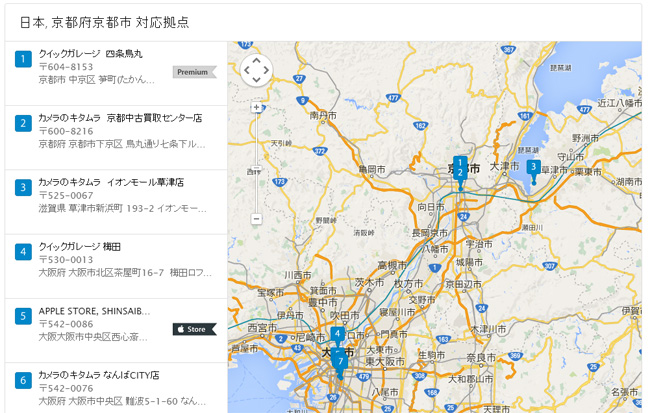Click address 大阪府 大阪市北区茶屋町16-7
The image size is (650, 413).
click(125, 272)
